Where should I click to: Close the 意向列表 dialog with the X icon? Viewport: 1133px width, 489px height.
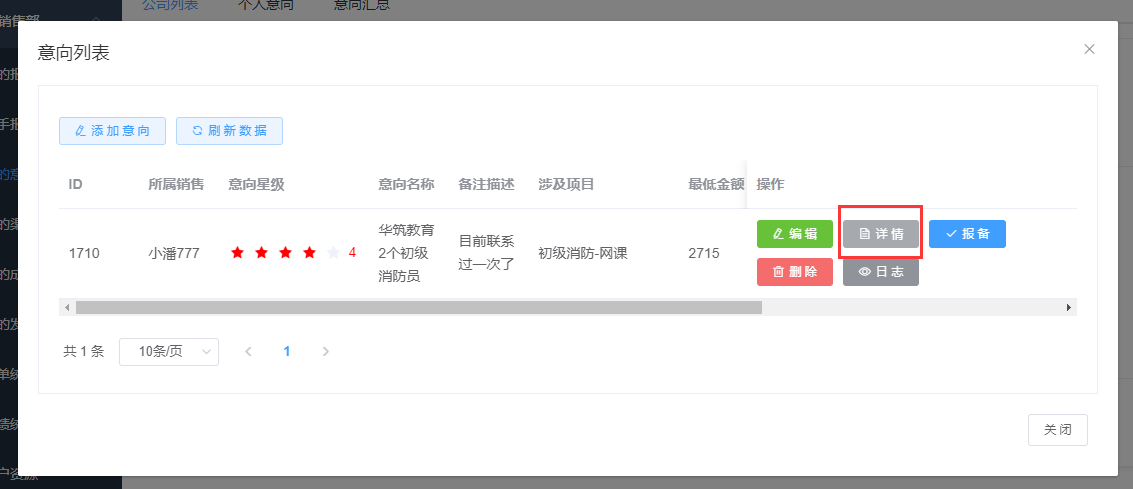click(x=1089, y=49)
